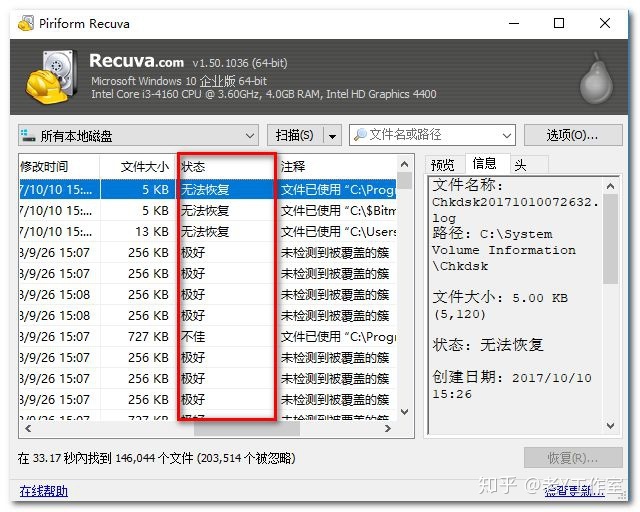Maximize the Piriform Recuva window

[x=559, y=23]
